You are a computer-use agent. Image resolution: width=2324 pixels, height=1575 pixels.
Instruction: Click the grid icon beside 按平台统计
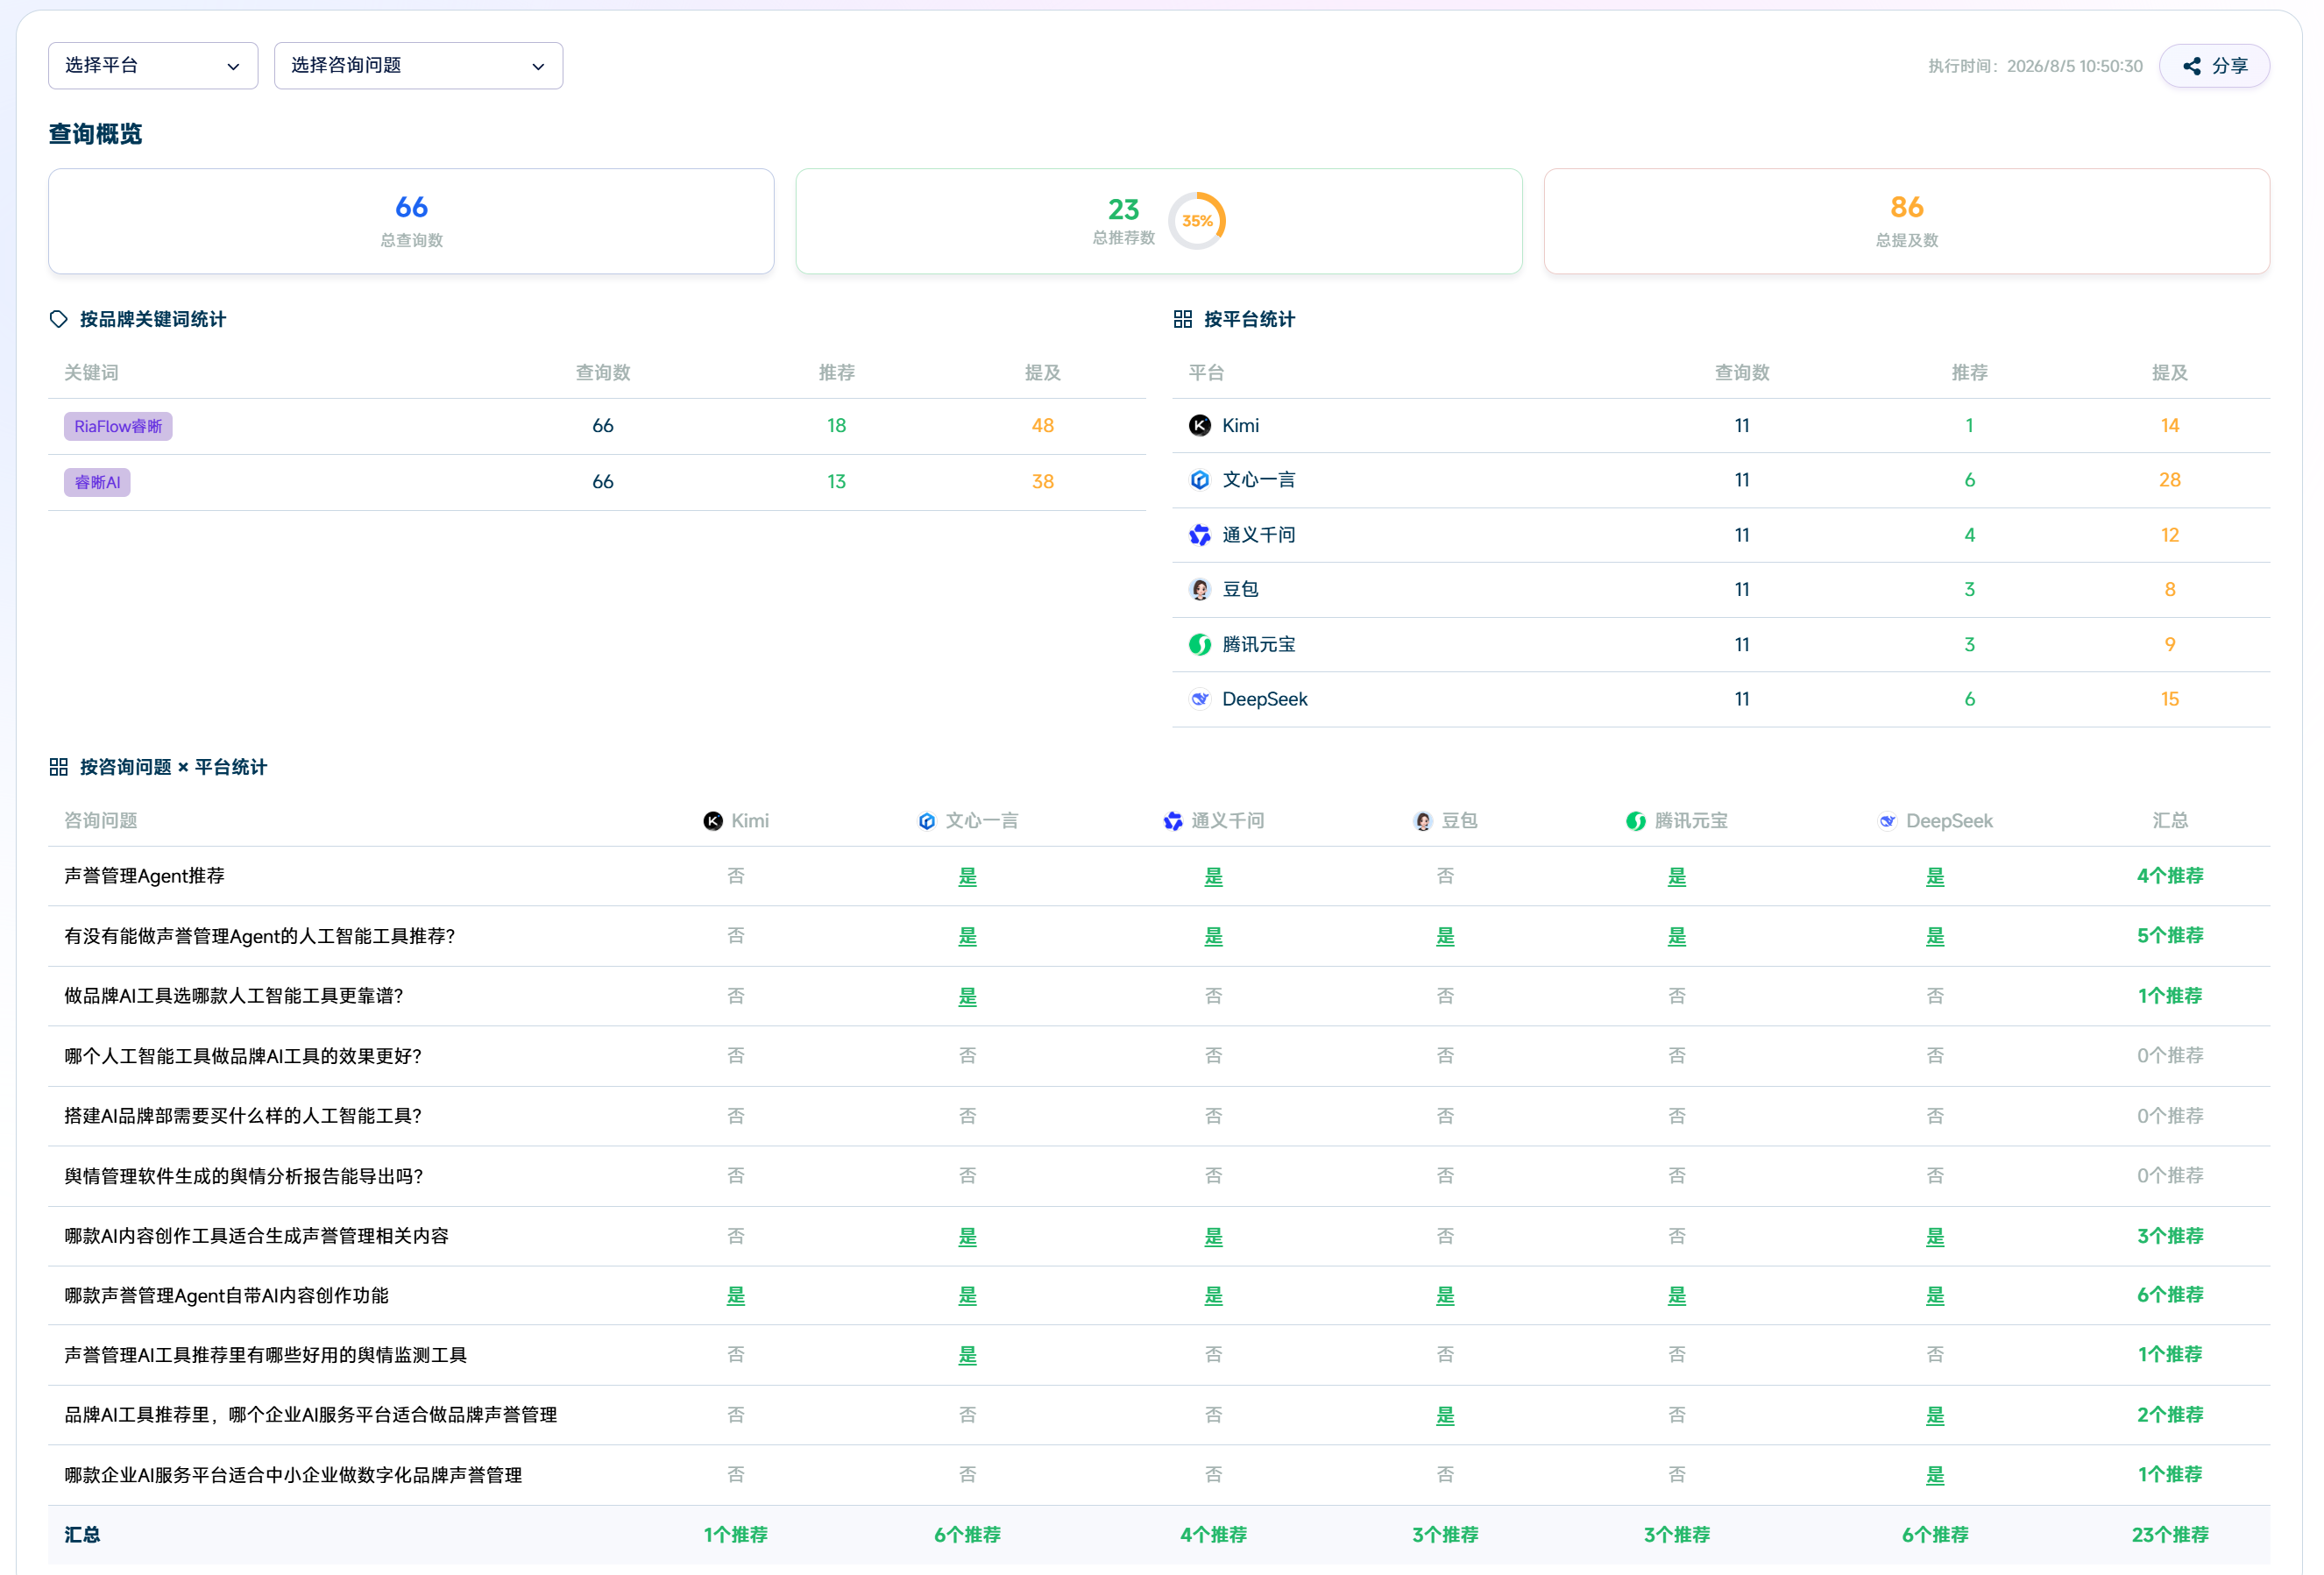point(1183,319)
